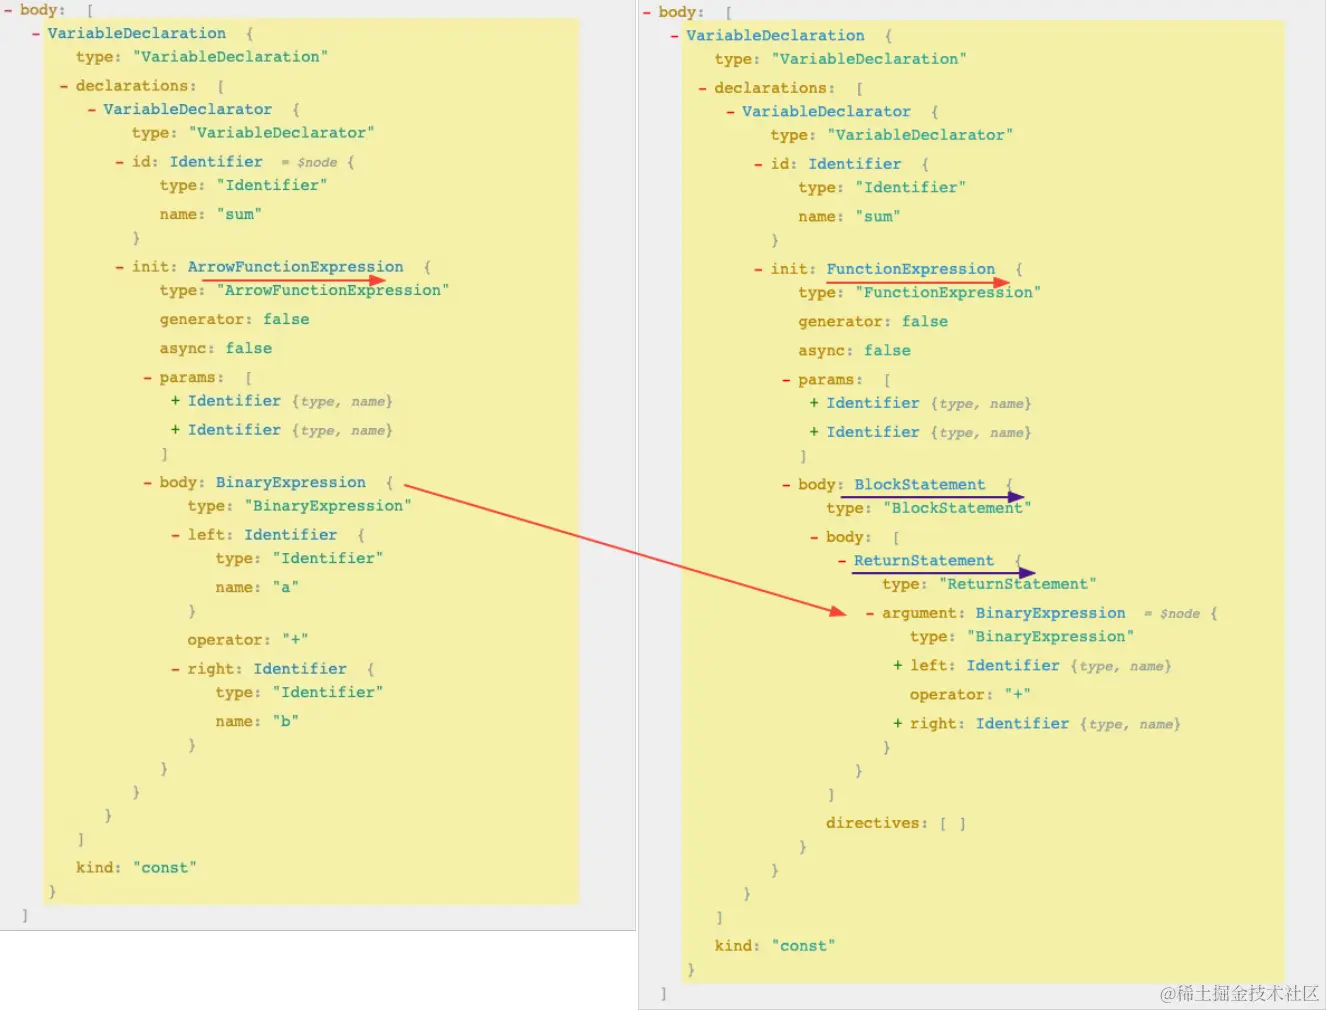
Task: Collapse params array under ArrowFunctionExpression
Action: tap(148, 378)
